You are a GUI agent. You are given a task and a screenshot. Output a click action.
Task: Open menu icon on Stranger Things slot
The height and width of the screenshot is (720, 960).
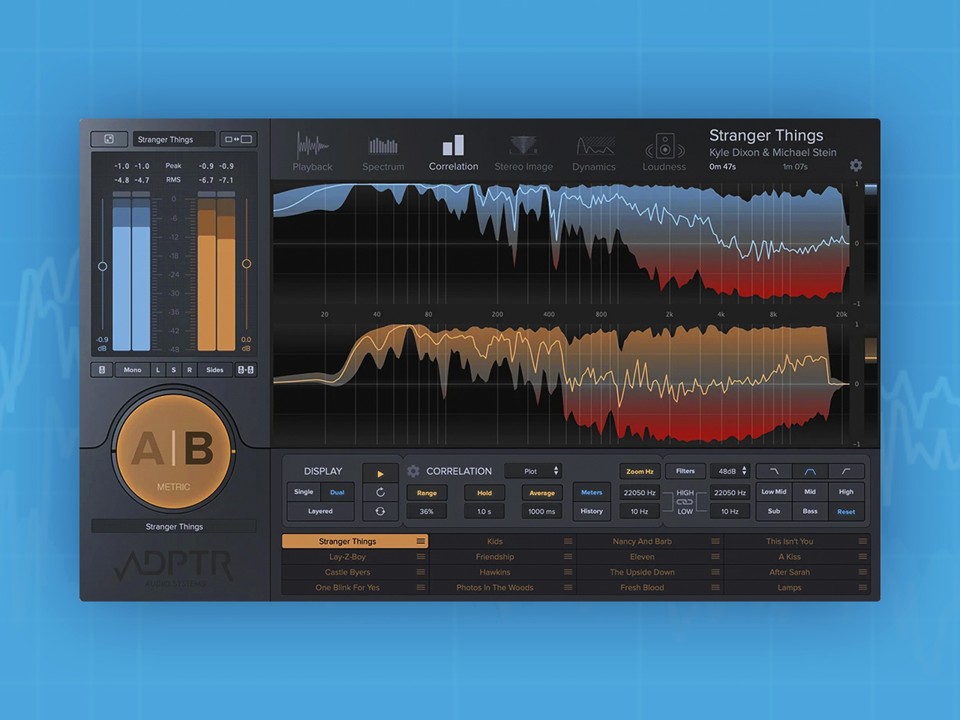pos(421,541)
